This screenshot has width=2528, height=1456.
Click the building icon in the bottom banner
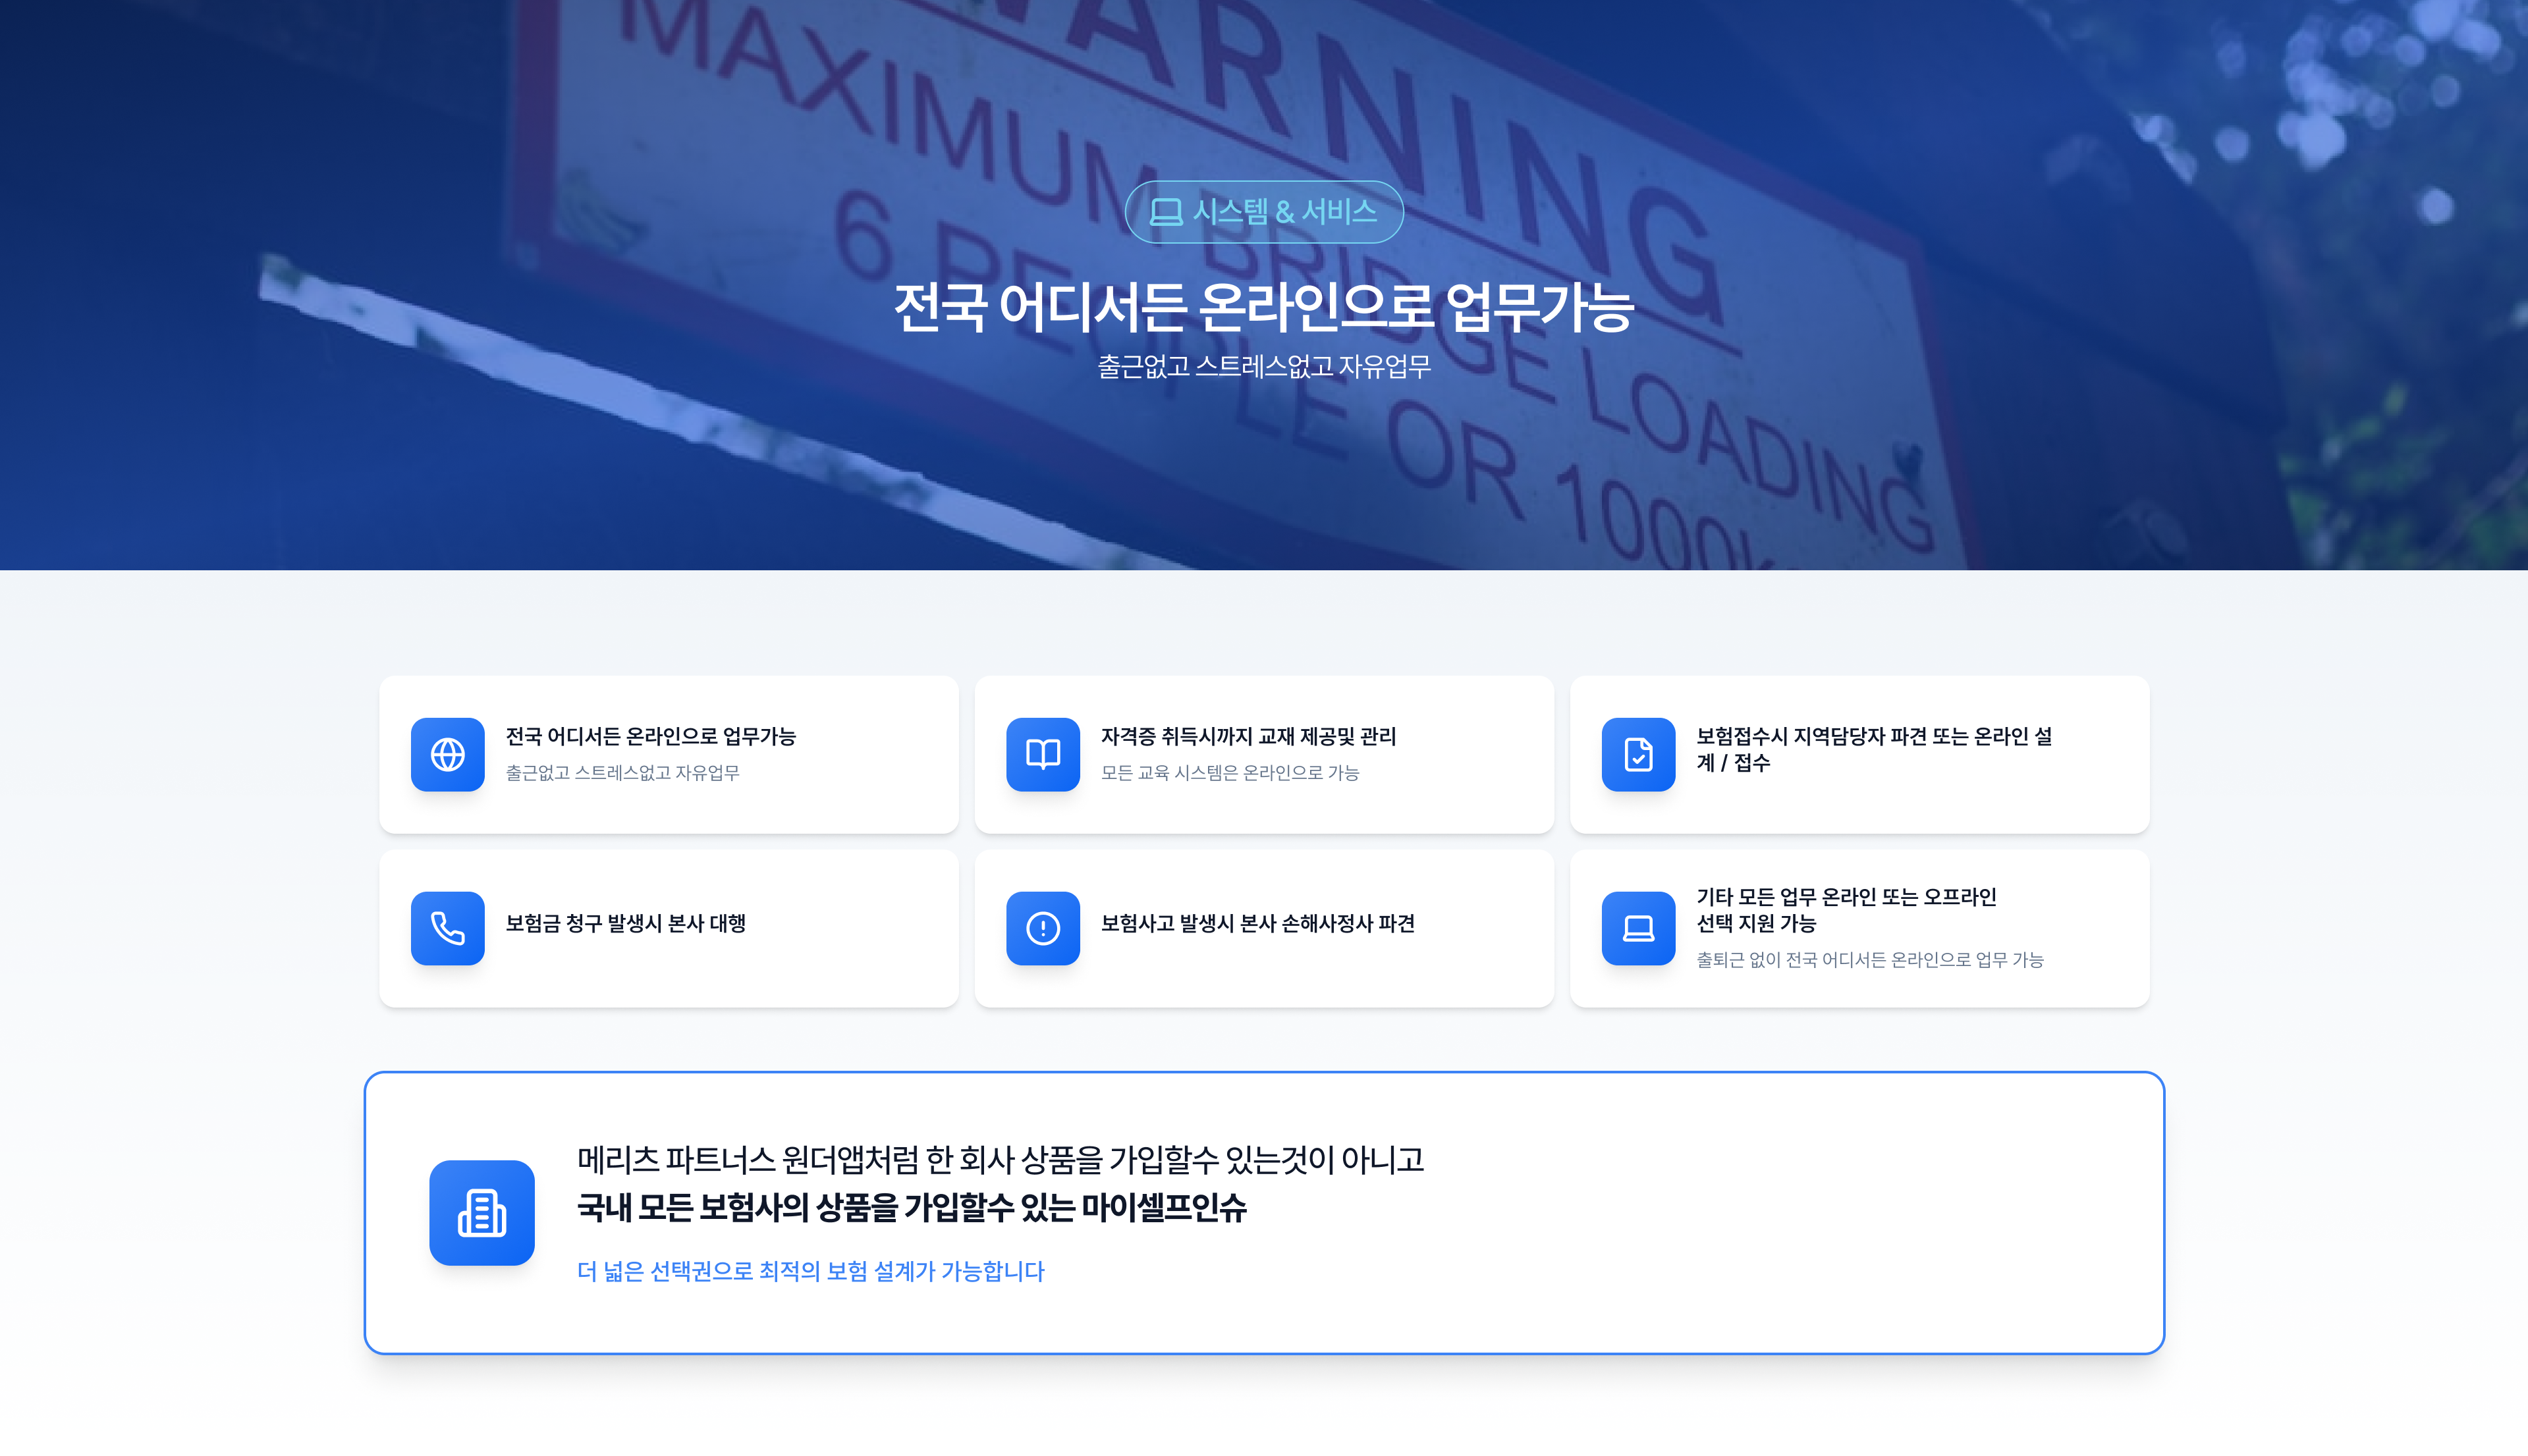click(481, 1212)
